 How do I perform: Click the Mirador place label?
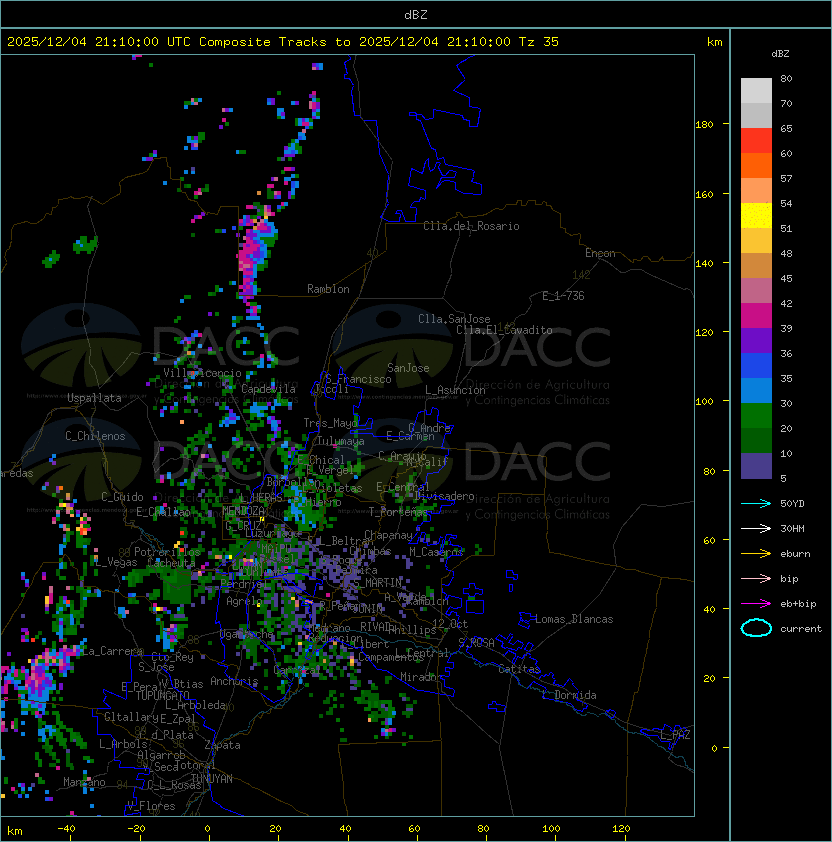[x=421, y=677]
